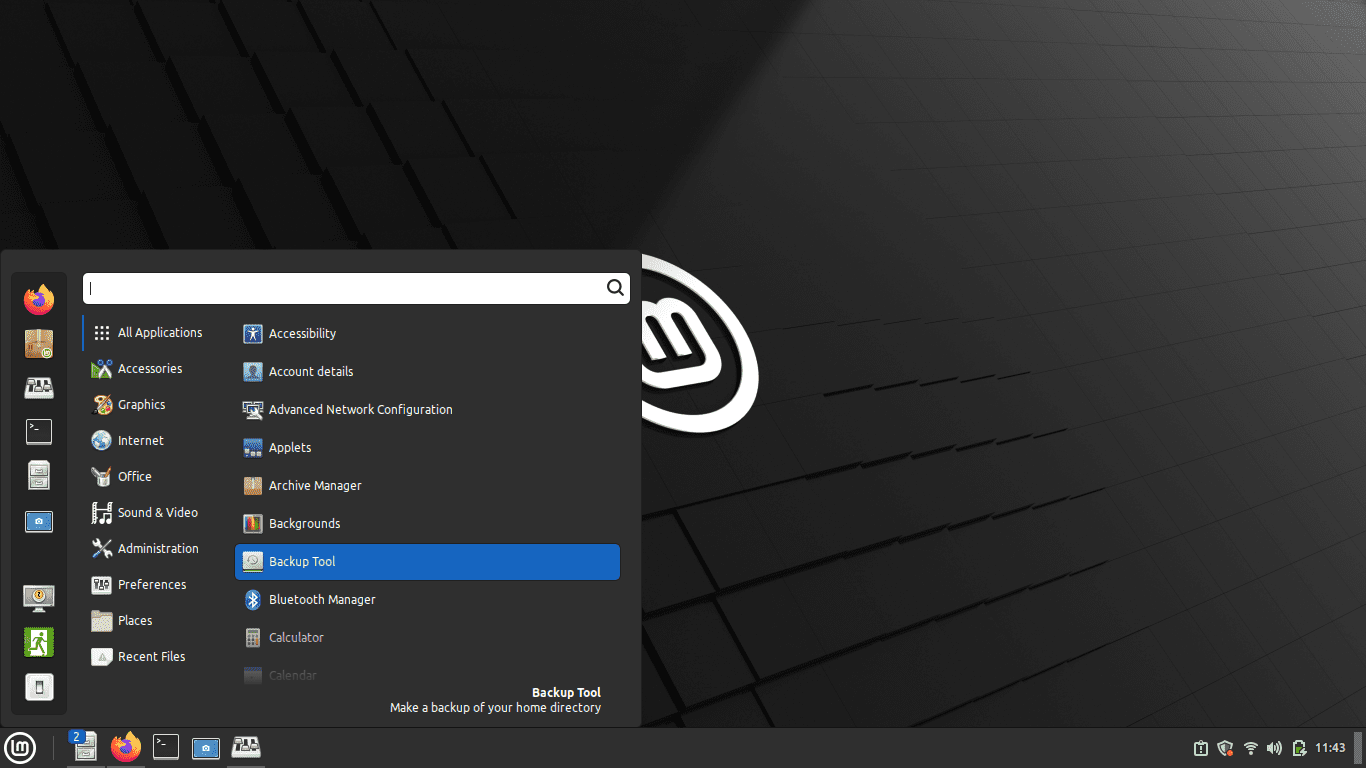Open the clock showing 11:43

[1330, 748]
